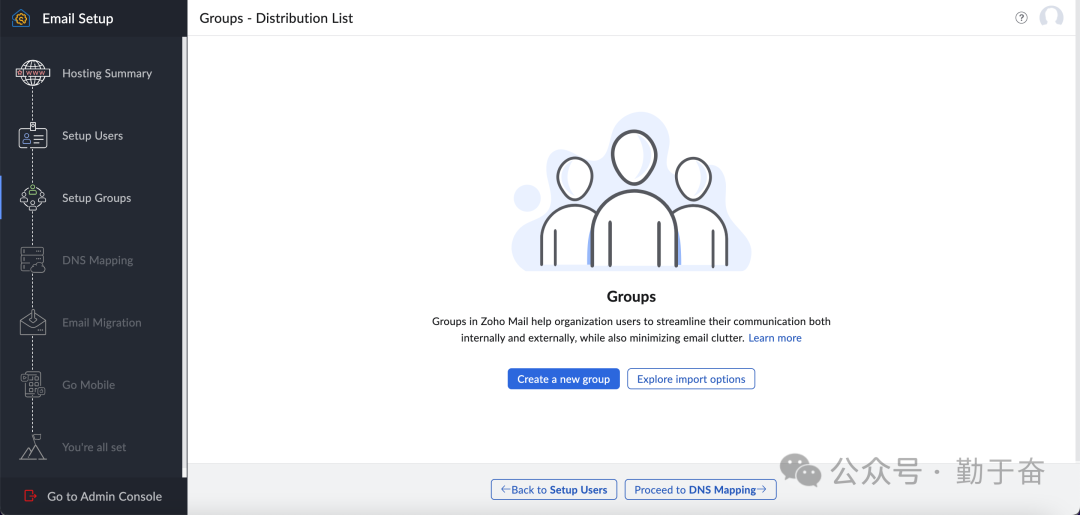1080x515 pixels.
Task: Click the DNS Mapping server icon
Action: click(x=33, y=261)
